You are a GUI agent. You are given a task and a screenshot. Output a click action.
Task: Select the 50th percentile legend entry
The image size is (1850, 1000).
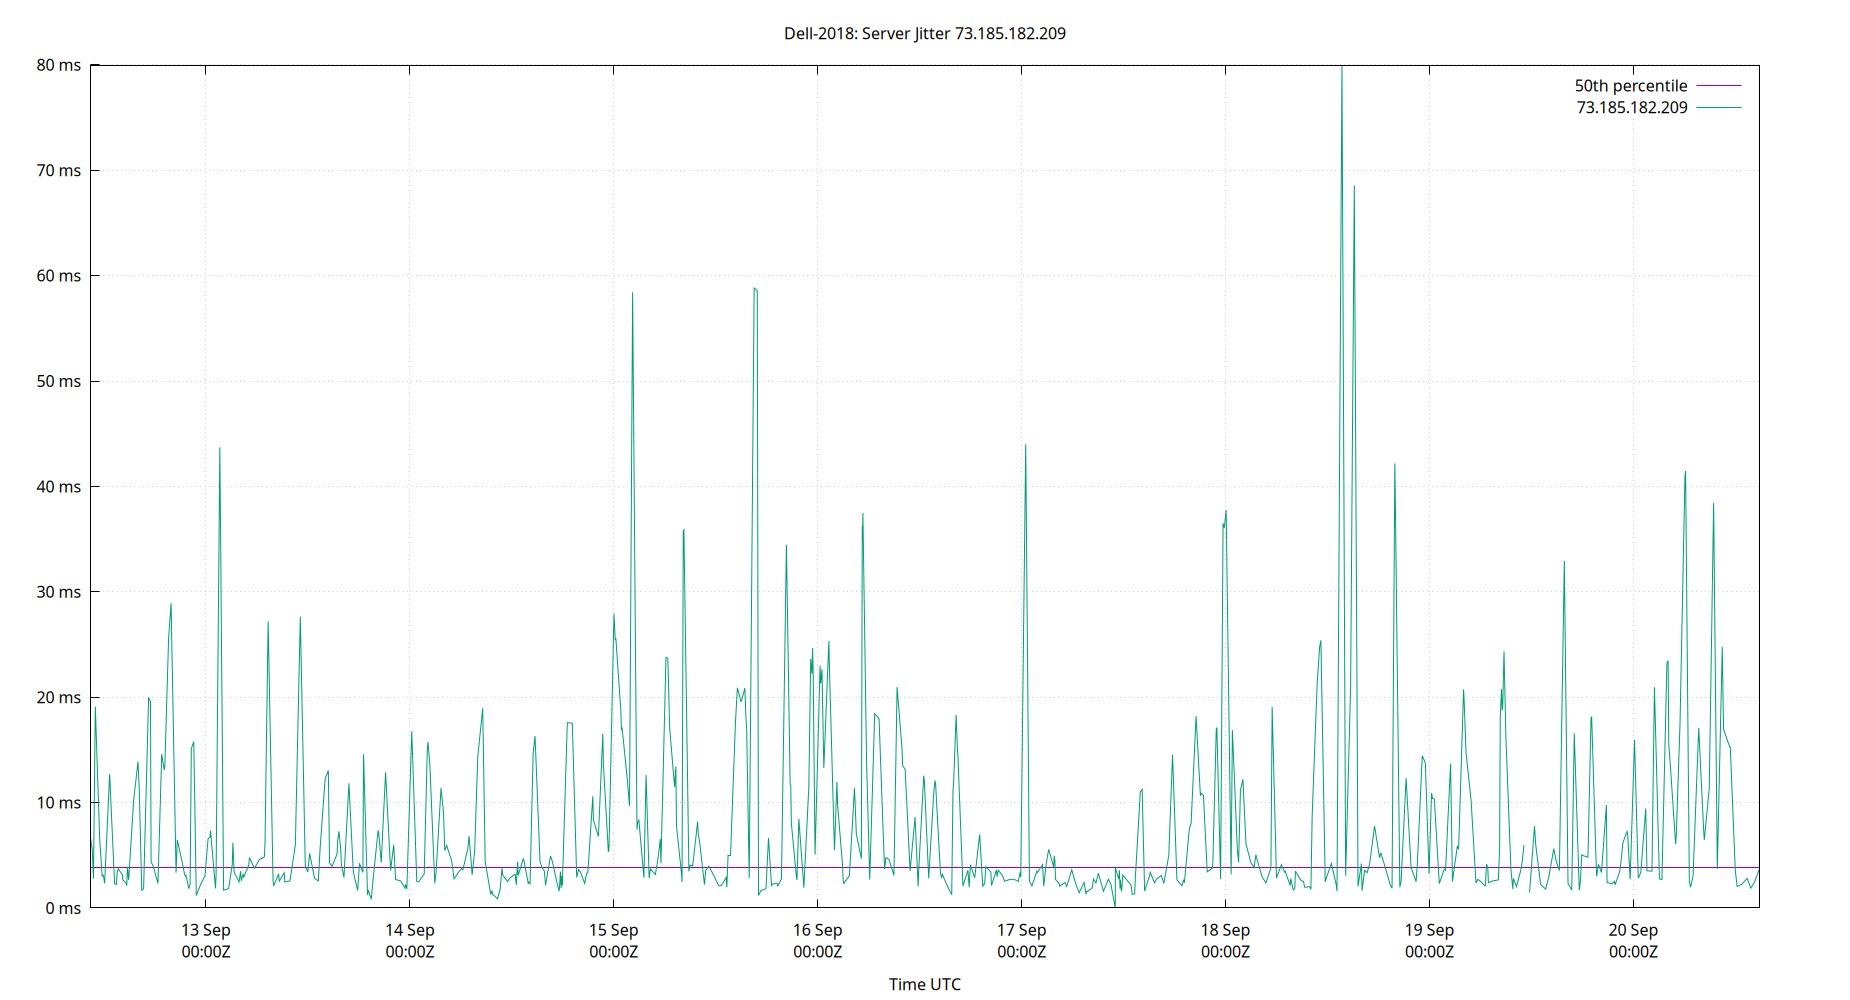pos(1629,85)
